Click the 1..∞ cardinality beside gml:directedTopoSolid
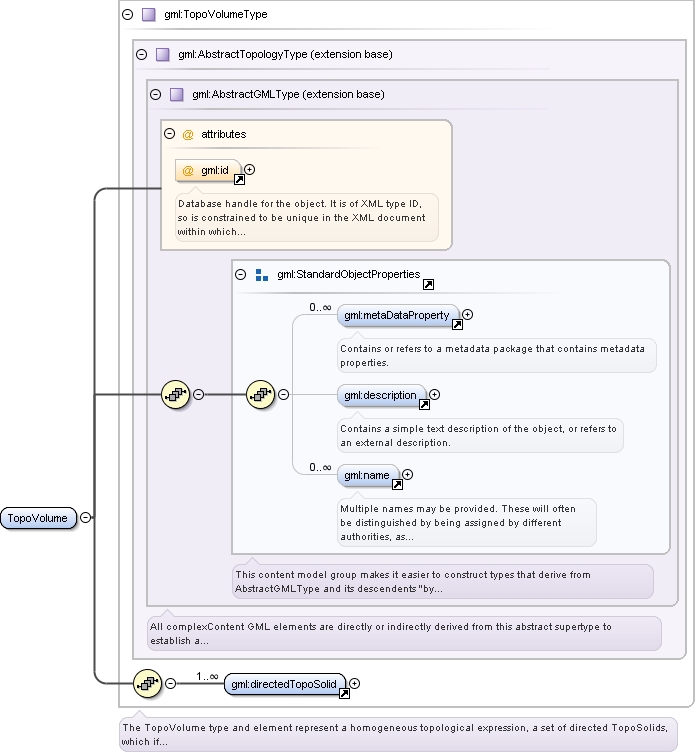The image size is (696, 755). [x=207, y=676]
